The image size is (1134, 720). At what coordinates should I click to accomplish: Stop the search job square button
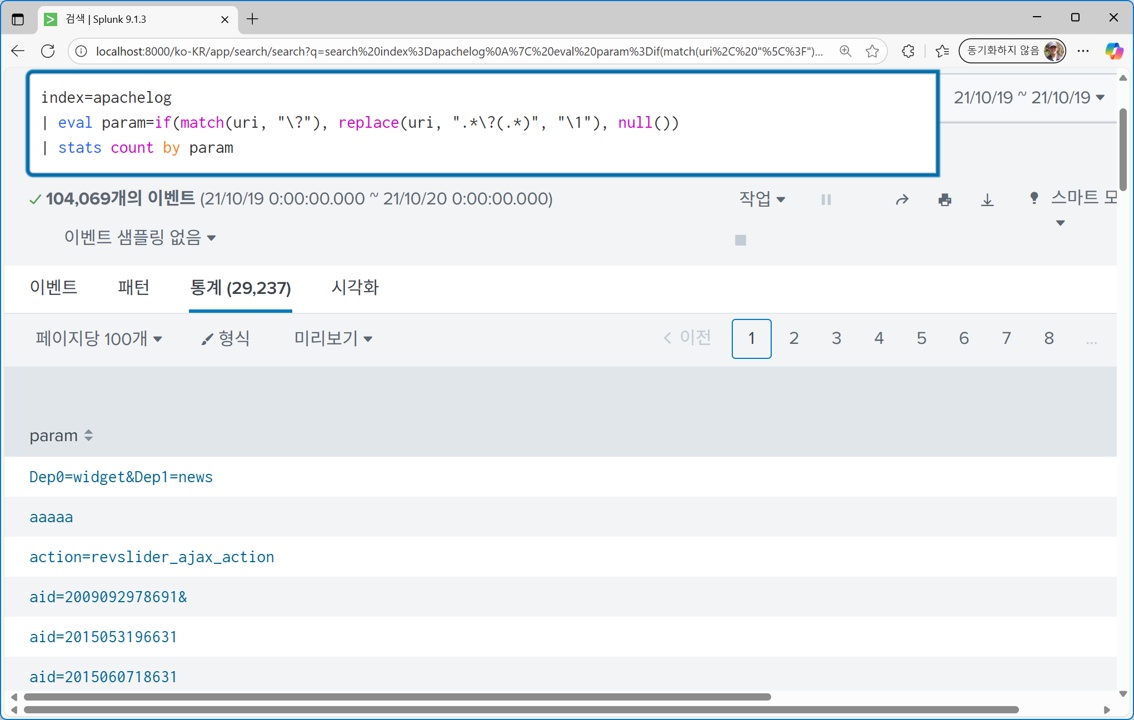click(x=740, y=240)
